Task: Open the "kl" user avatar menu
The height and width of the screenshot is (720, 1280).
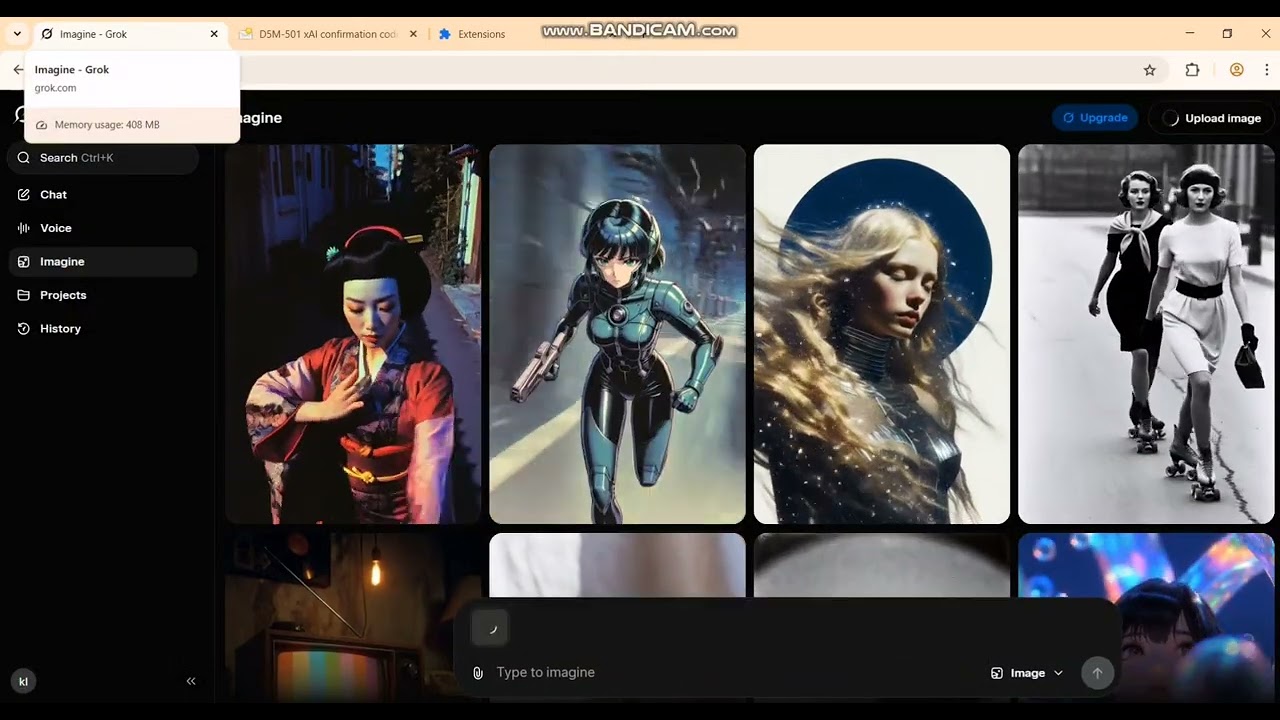Action: click(23, 681)
